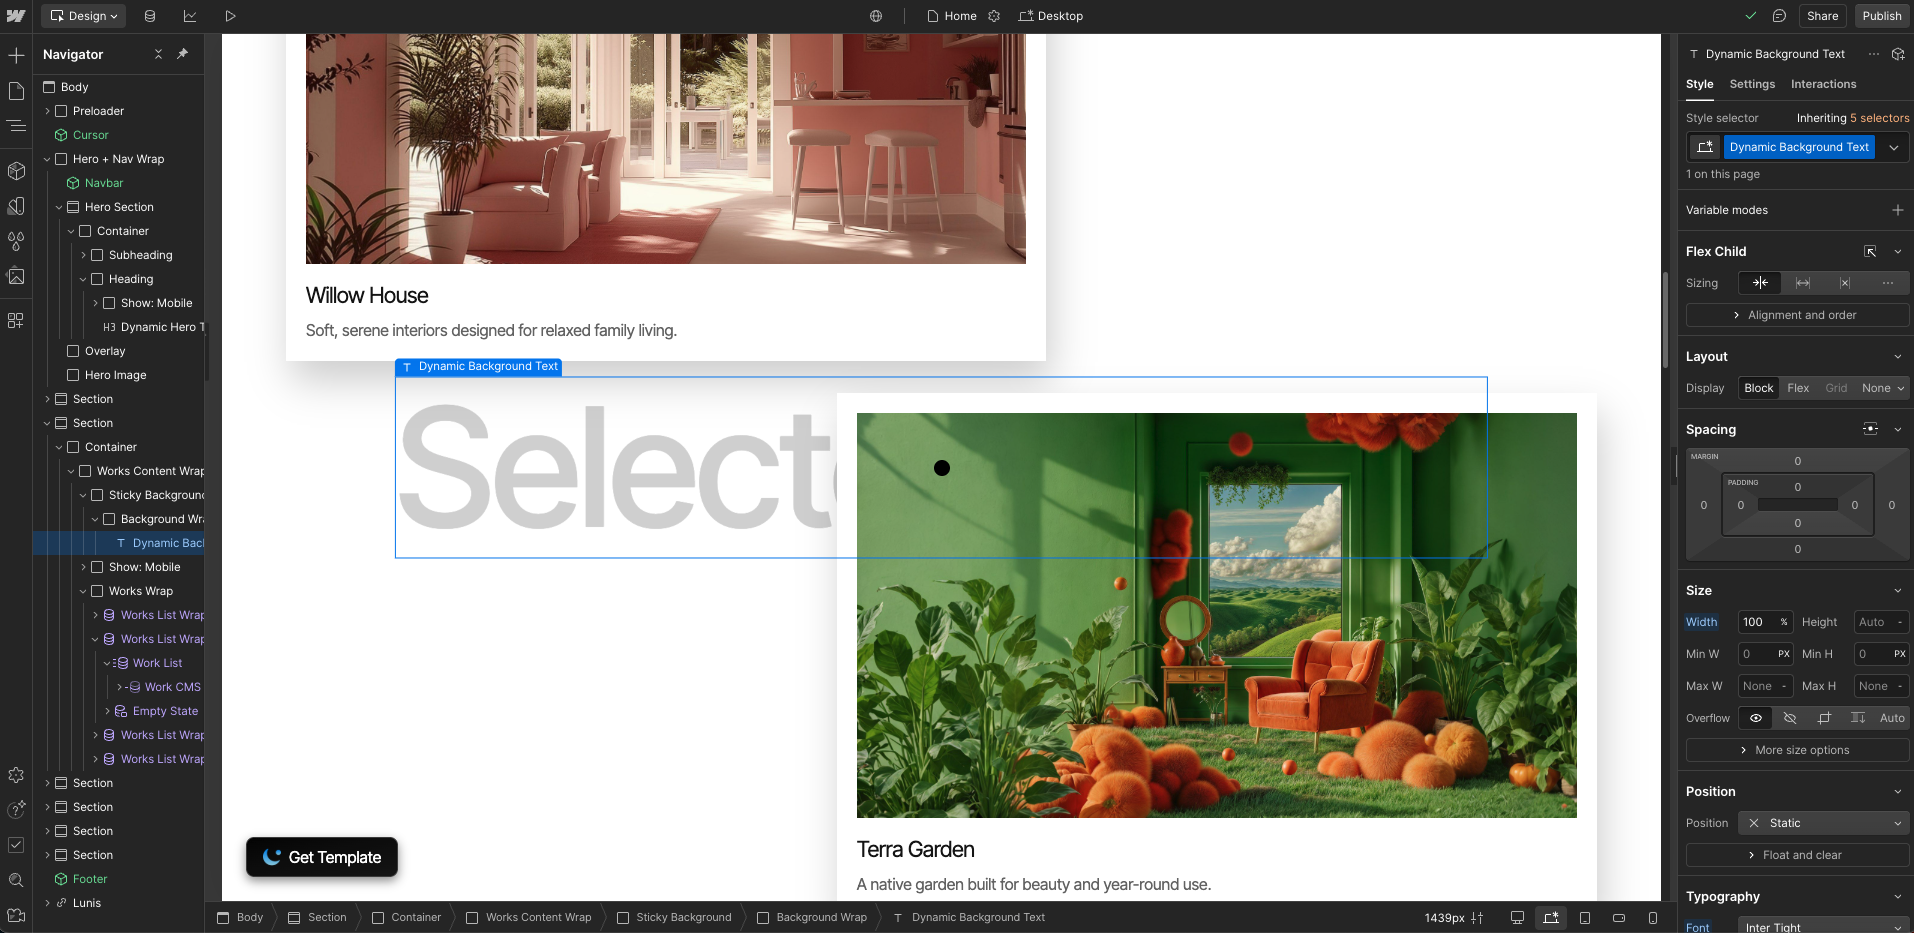Image resolution: width=1914 pixels, height=933 pixels.
Task: Select Footer in the Navigator tree
Action: coord(90,879)
